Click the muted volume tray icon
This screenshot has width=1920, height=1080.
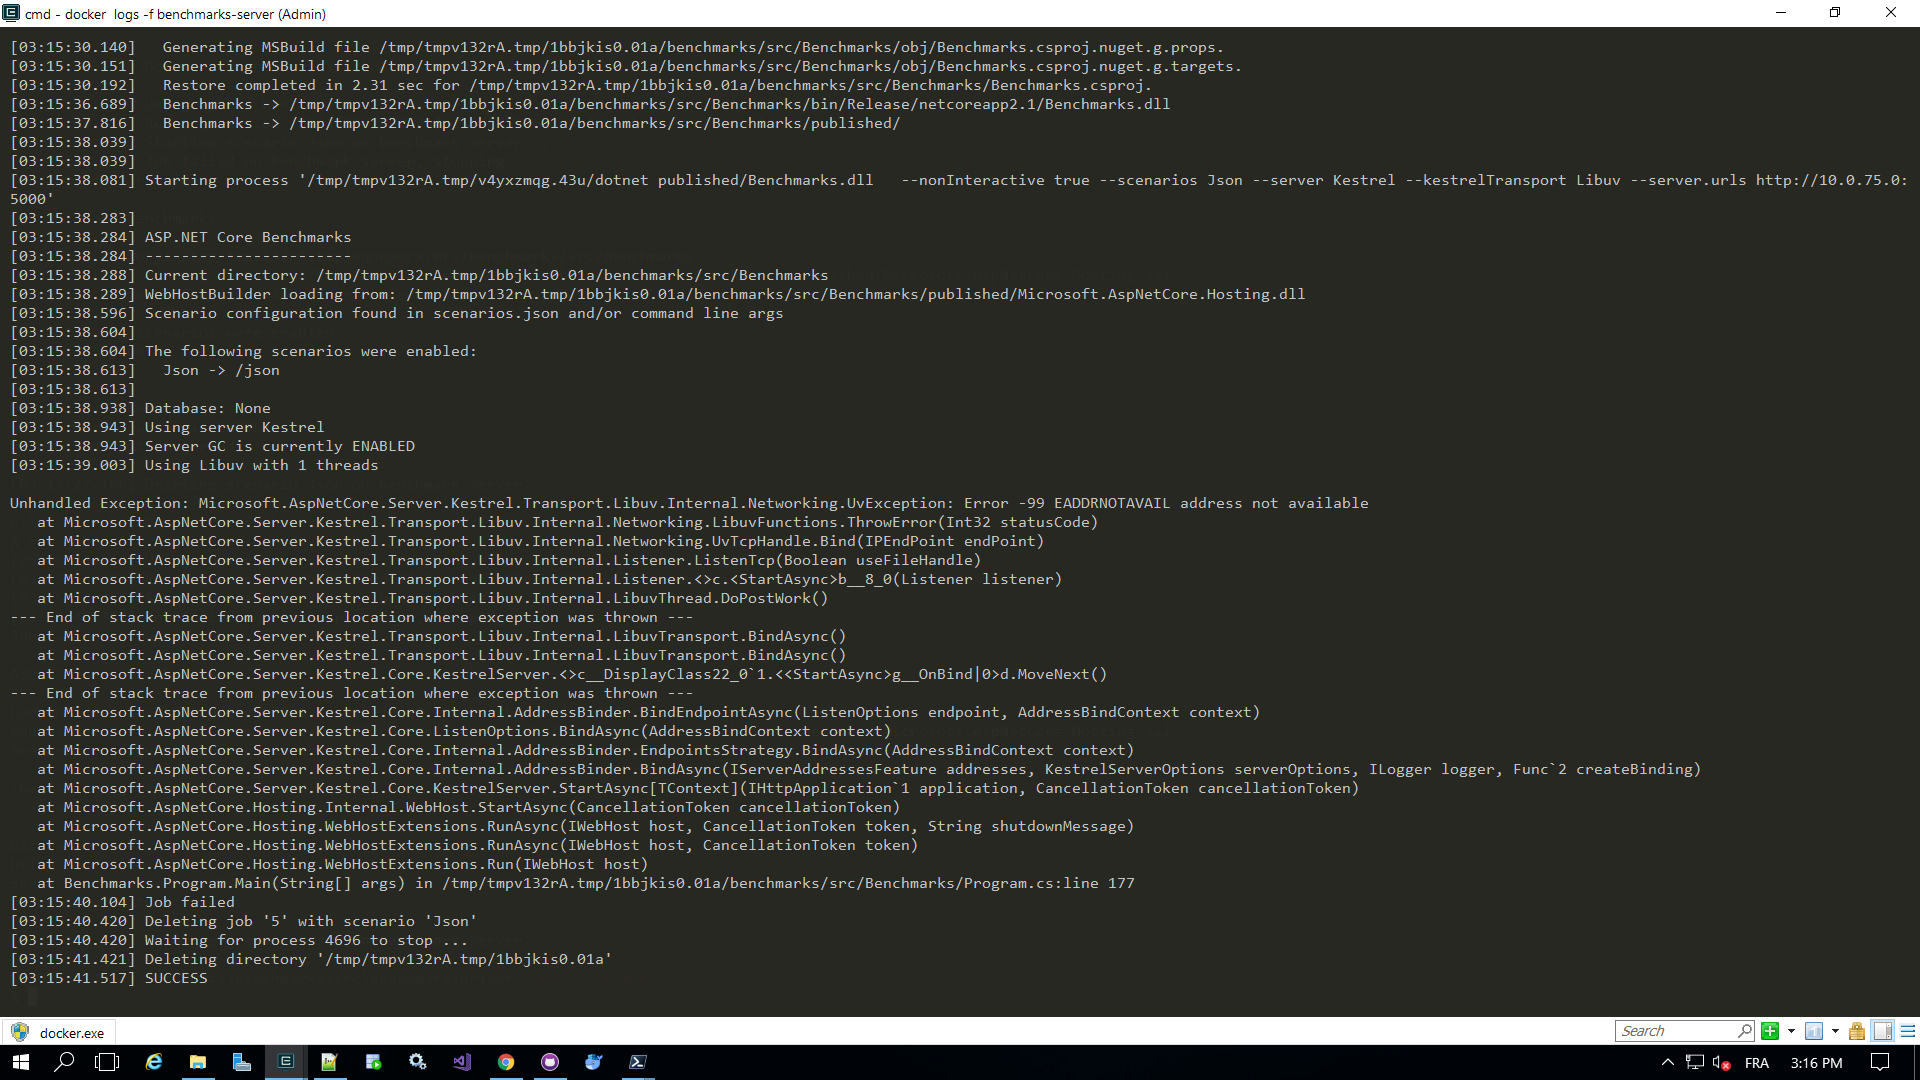coord(1721,1062)
